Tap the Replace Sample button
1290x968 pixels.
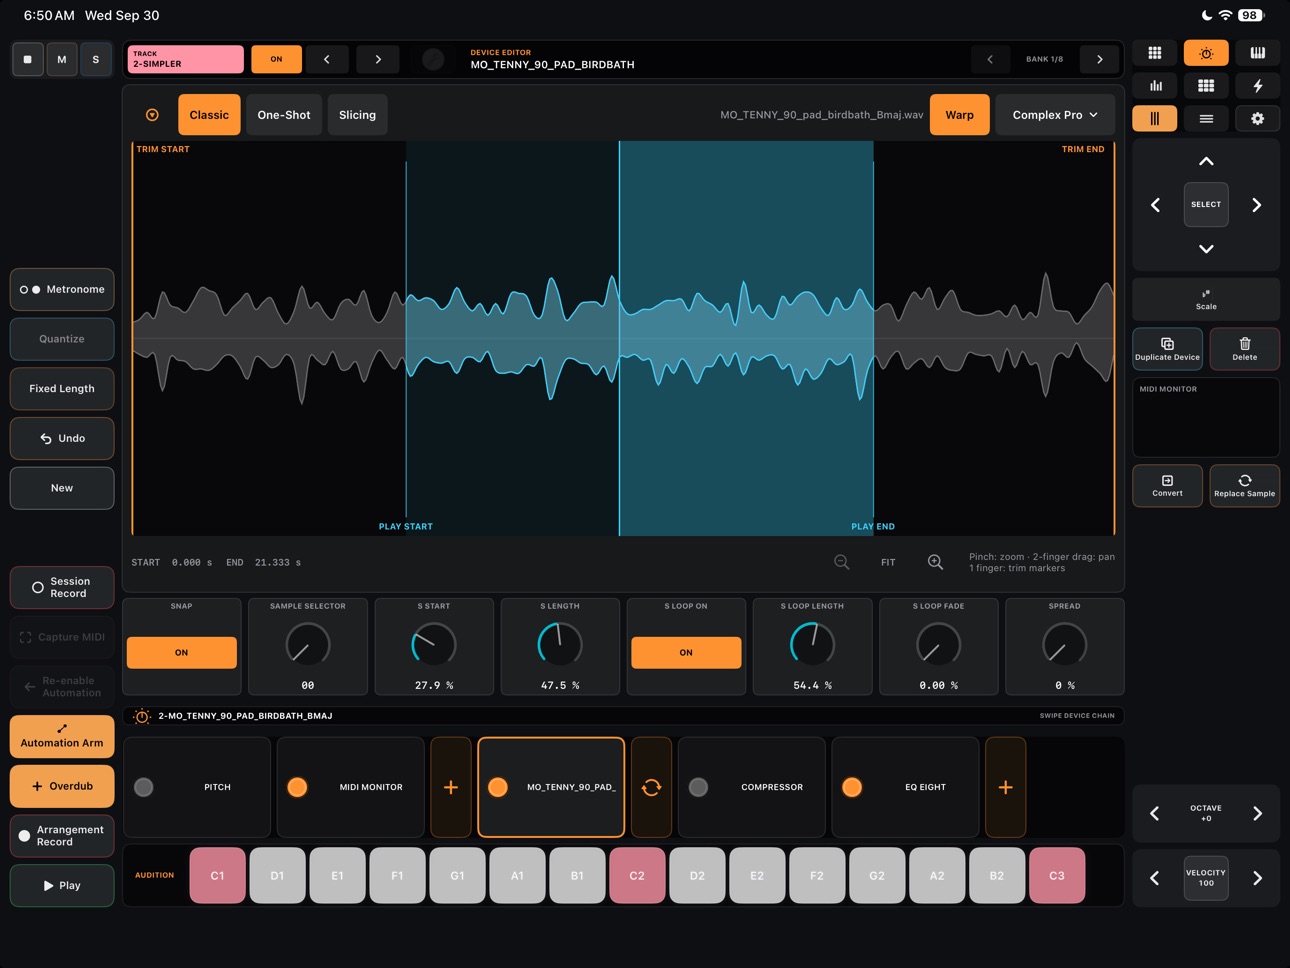click(1244, 486)
